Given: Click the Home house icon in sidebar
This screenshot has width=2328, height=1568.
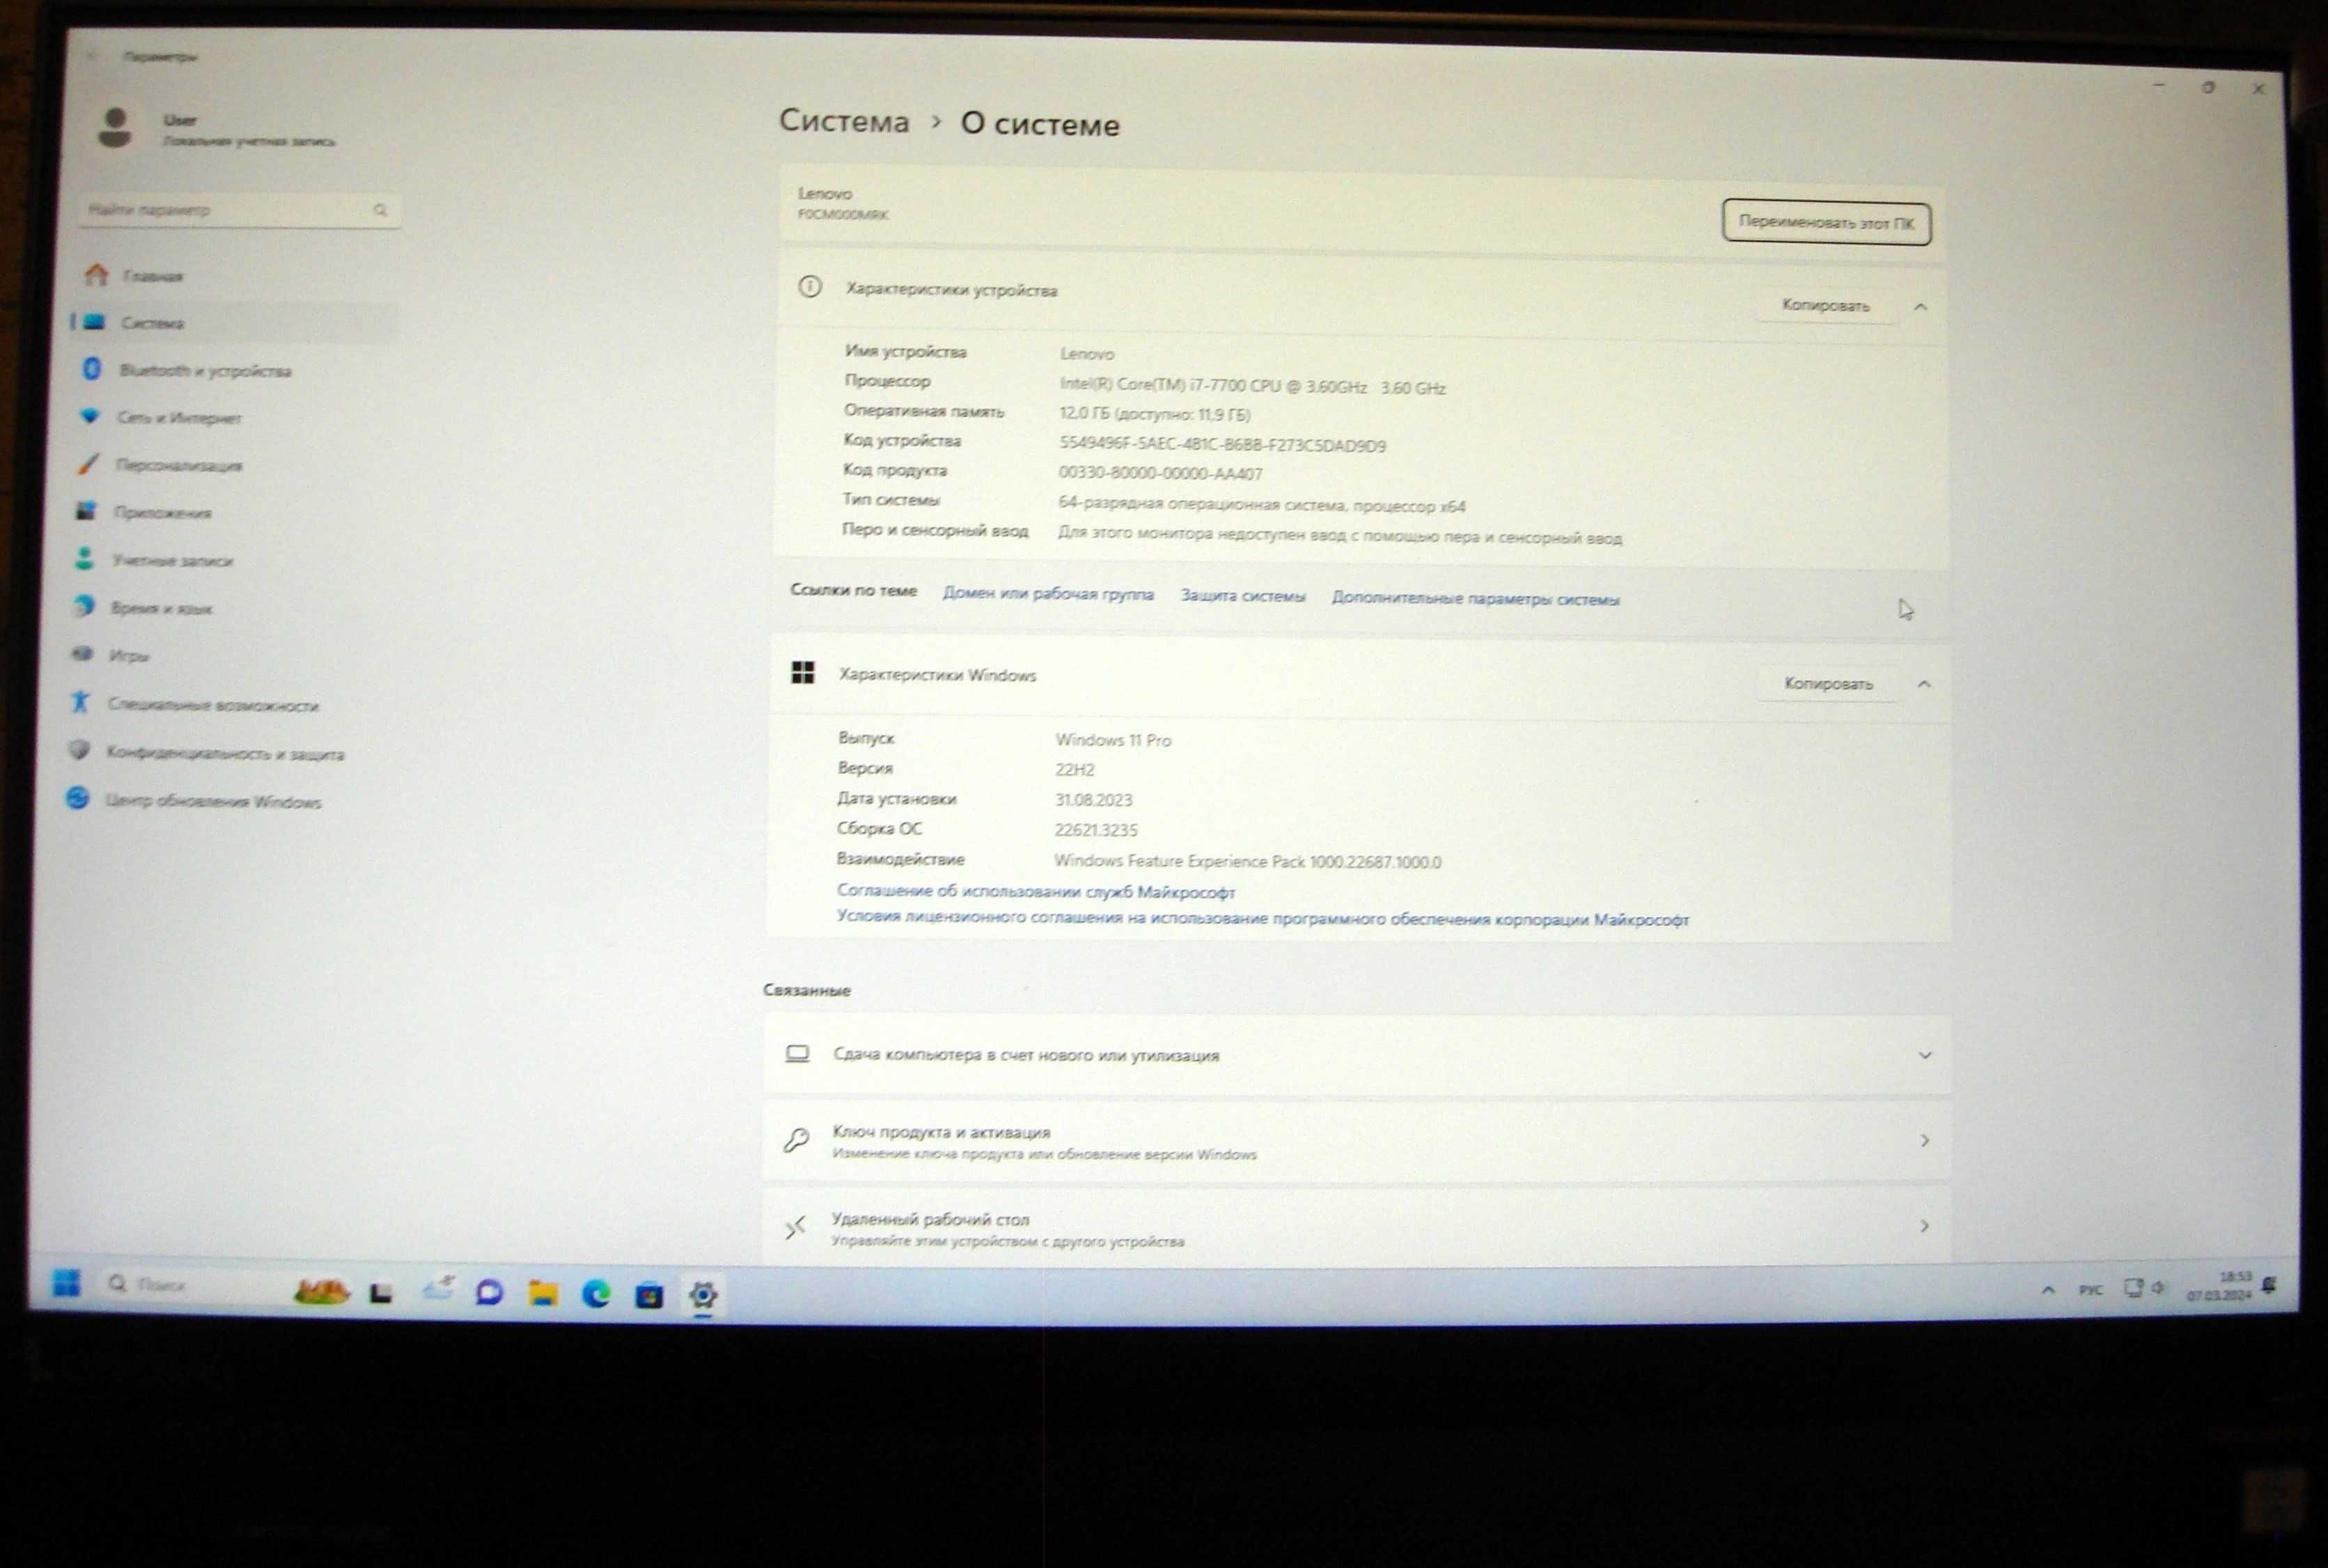Looking at the screenshot, I should point(96,274).
